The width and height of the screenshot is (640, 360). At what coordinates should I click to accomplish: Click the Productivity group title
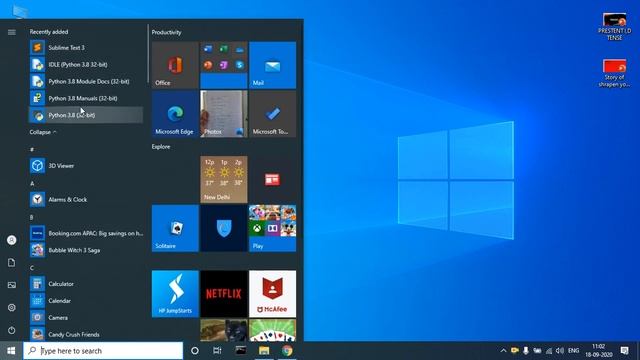[x=167, y=32]
